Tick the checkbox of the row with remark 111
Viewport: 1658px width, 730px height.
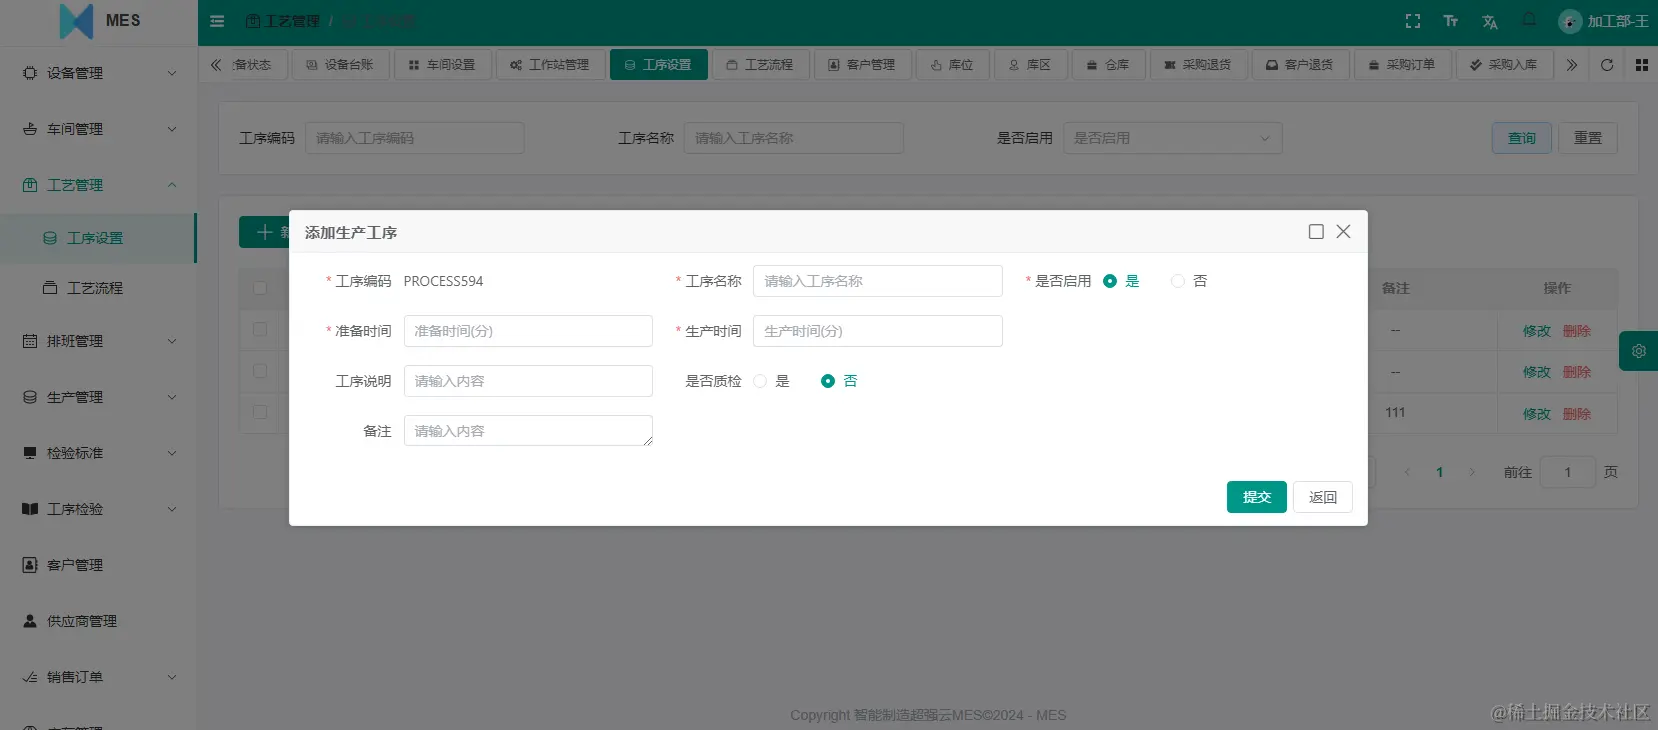click(x=260, y=412)
